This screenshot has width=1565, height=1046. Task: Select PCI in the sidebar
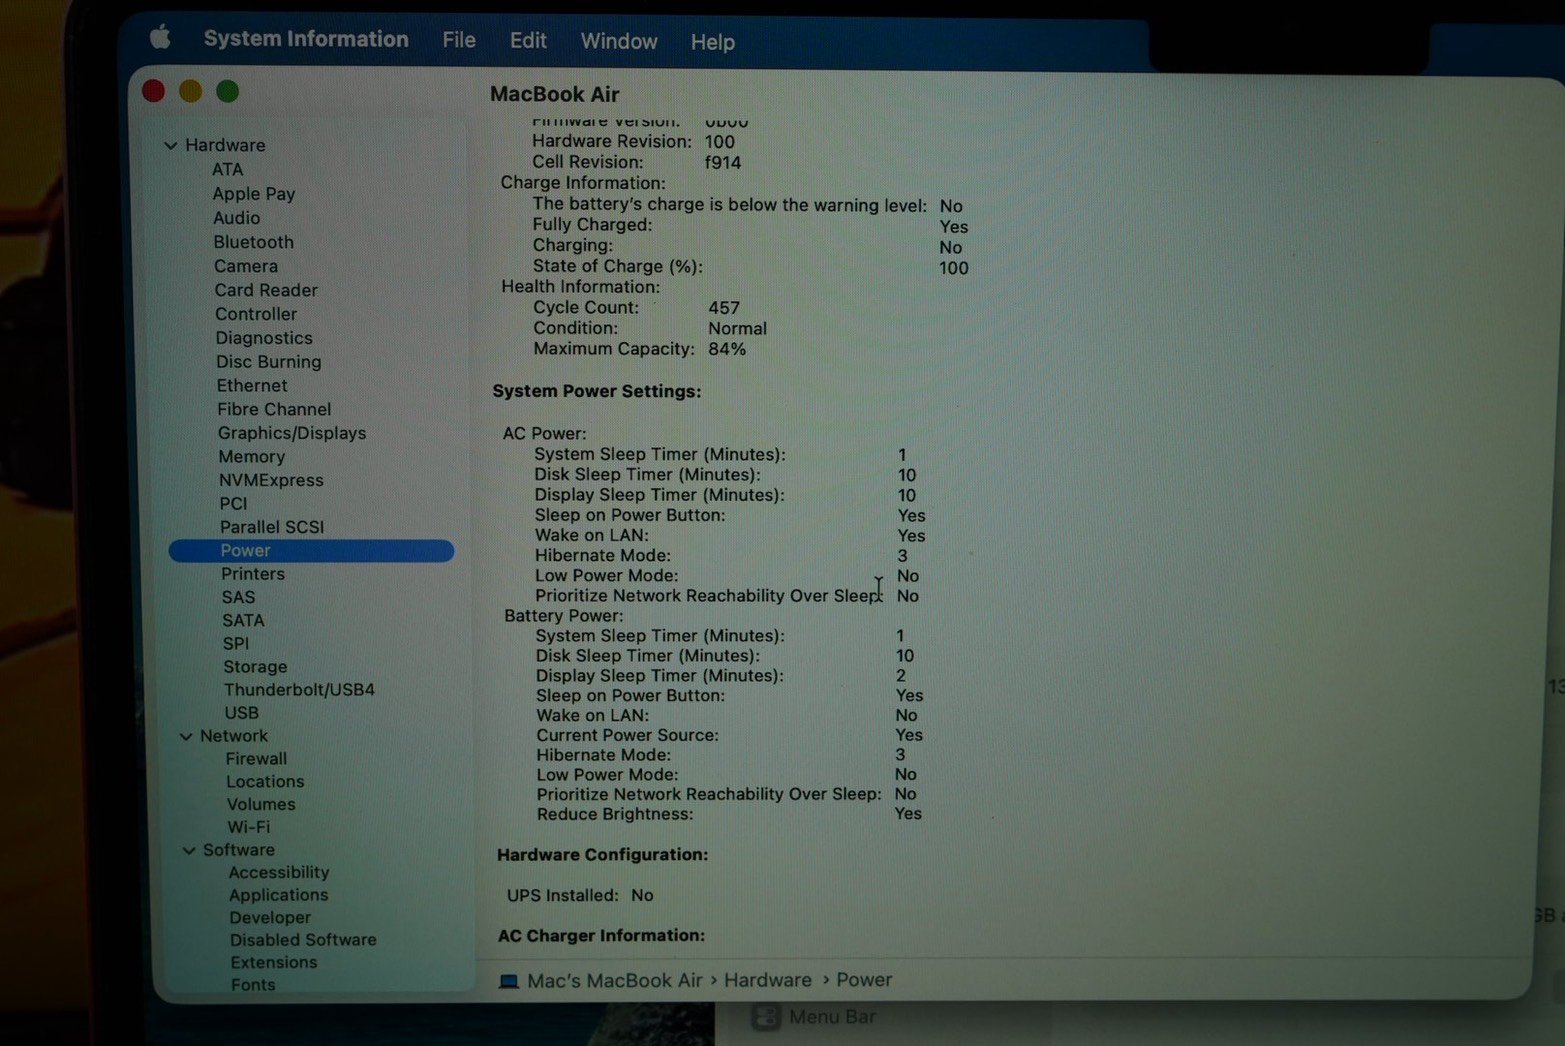233,503
